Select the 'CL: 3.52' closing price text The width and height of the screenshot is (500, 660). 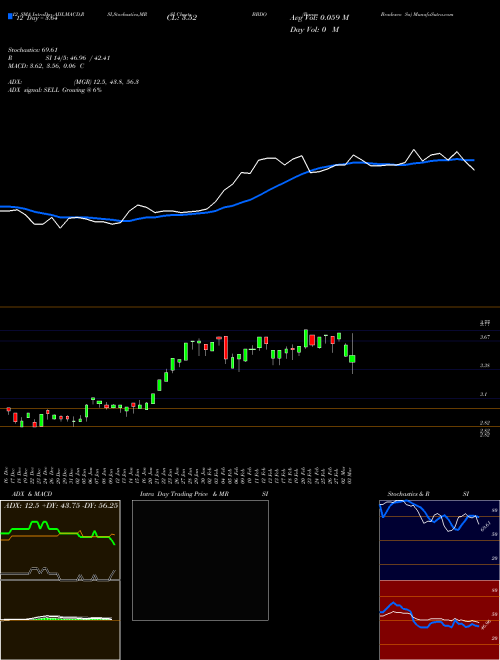[182, 18]
